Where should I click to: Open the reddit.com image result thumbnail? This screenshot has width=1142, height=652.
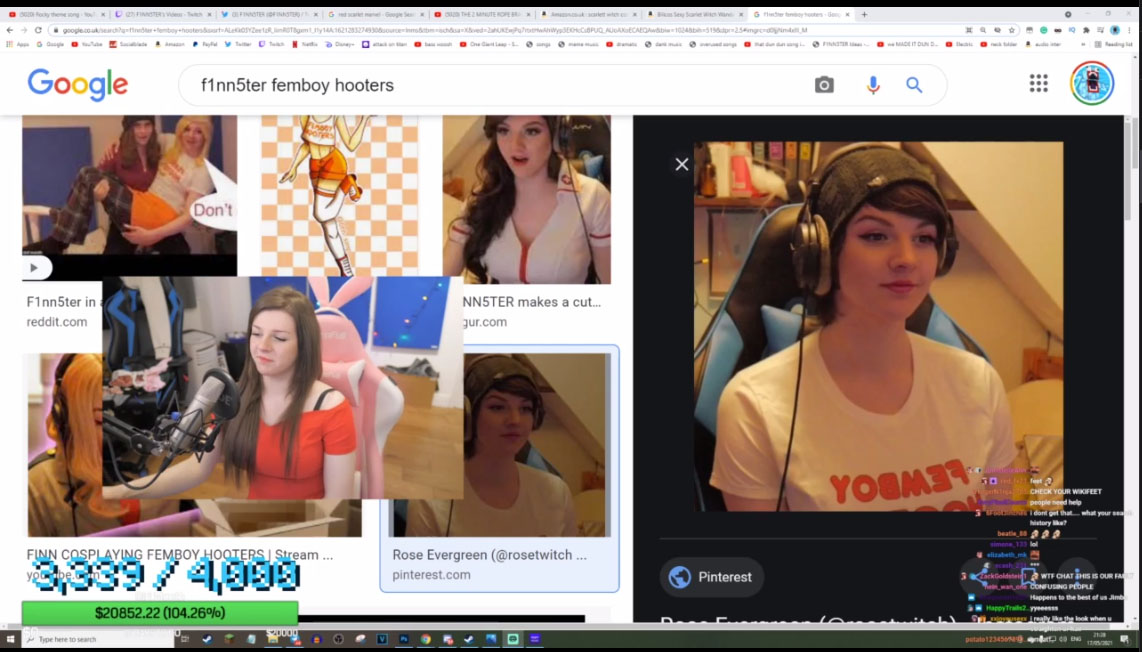pos(129,195)
